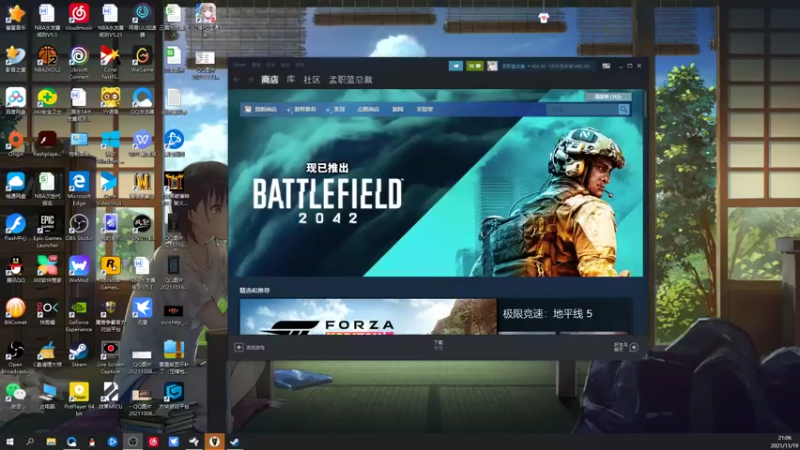Image resolution: width=800 pixels, height=450 pixels.
Task: Open Ubisoft Connect desktop icon
Action: pyautogui.click(x=79, y=62)
